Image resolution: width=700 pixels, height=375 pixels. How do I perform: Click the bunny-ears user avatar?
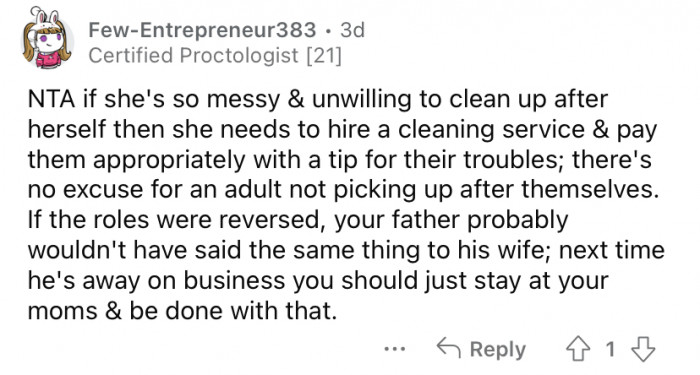coord(47,39)
